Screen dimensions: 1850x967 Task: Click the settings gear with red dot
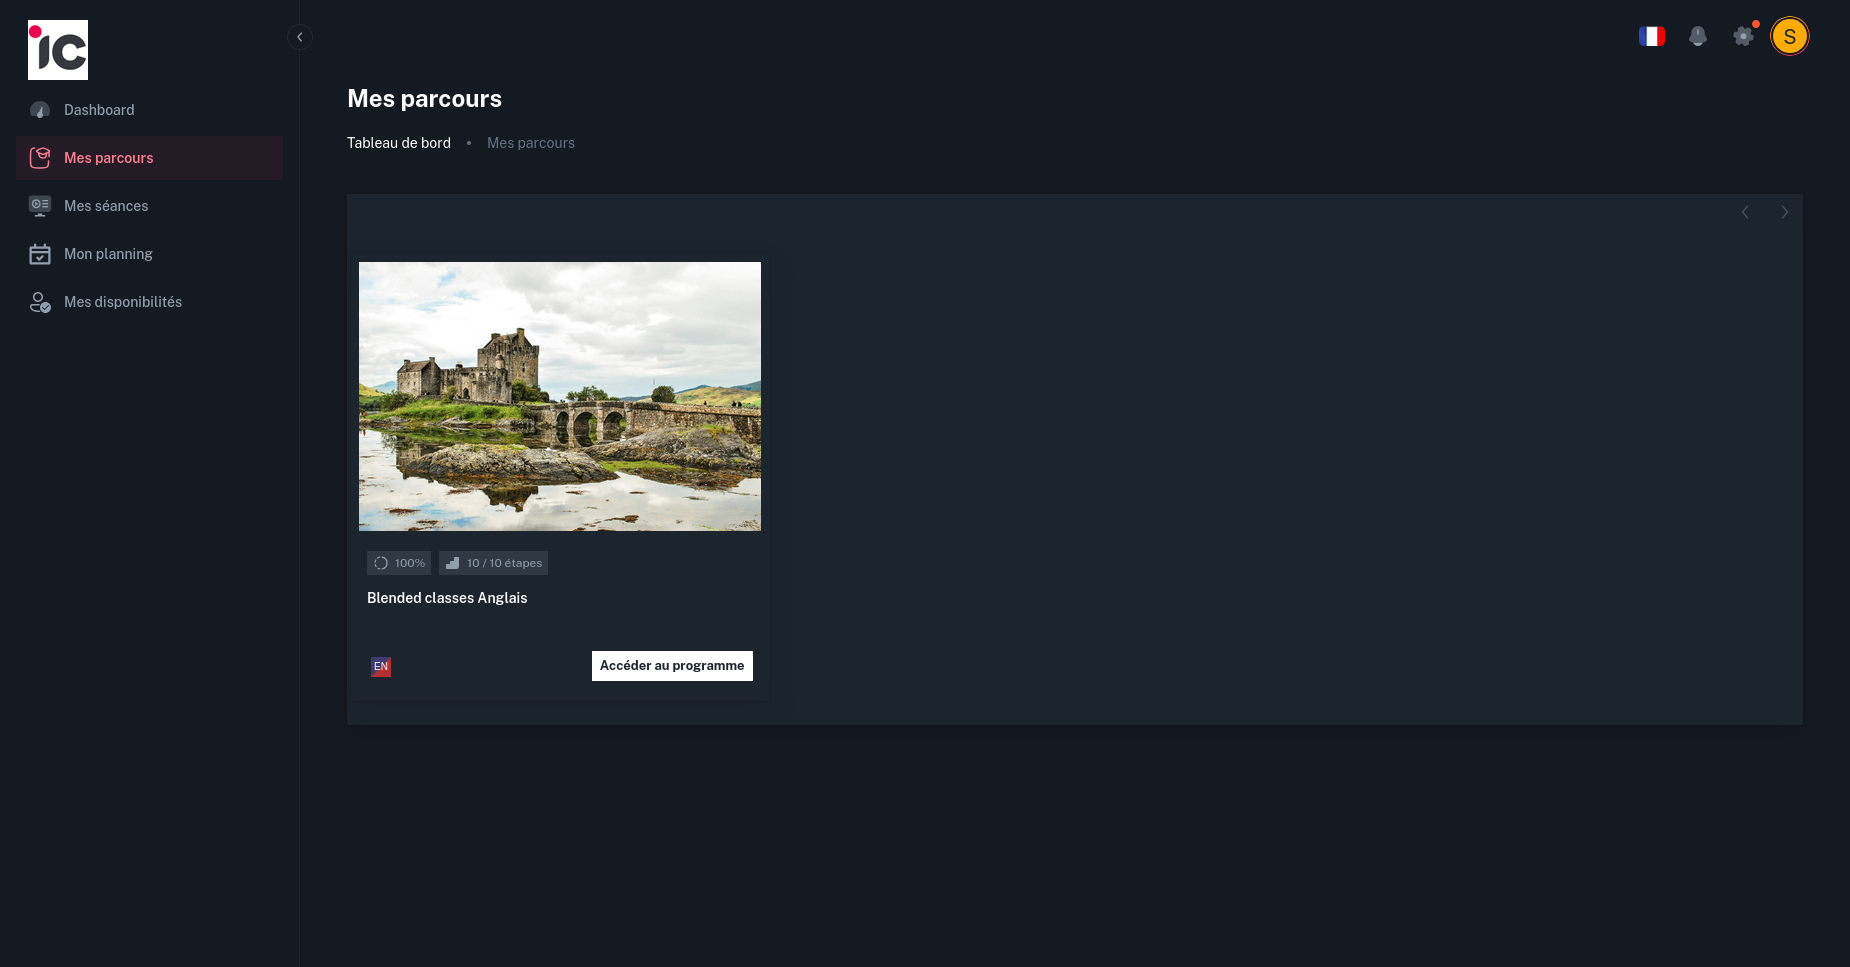pyautogui.click(x=1744, y=36)
